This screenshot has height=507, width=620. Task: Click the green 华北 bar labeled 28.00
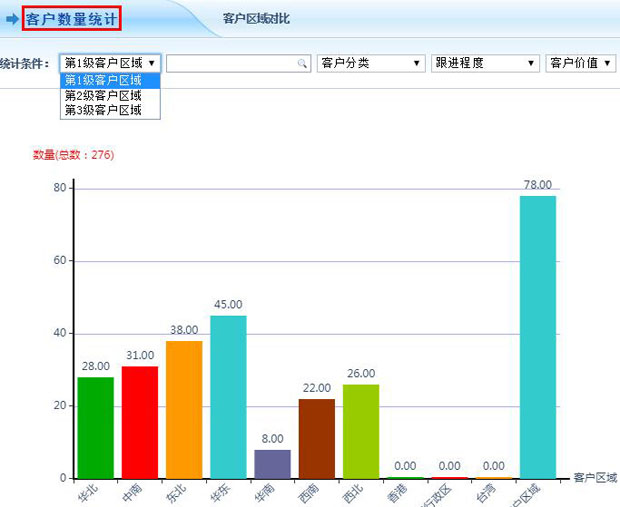coord(96,428)
